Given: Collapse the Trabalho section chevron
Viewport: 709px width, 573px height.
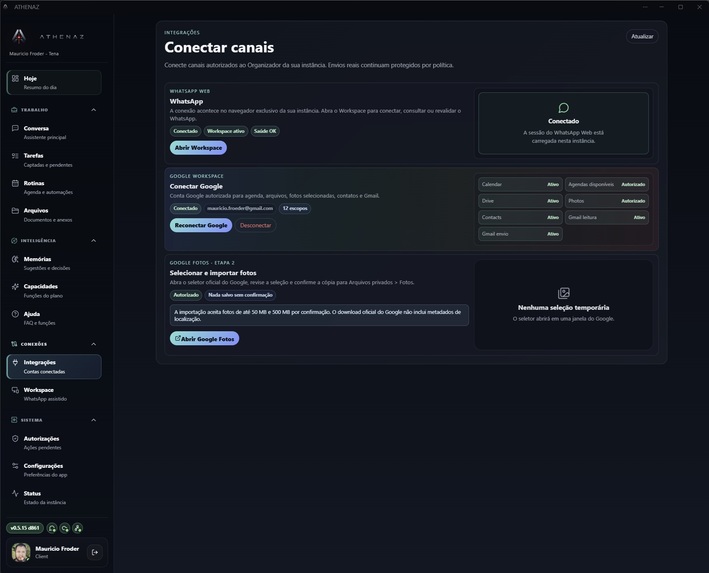Looking at the screenshot, I should click(94, 110).
